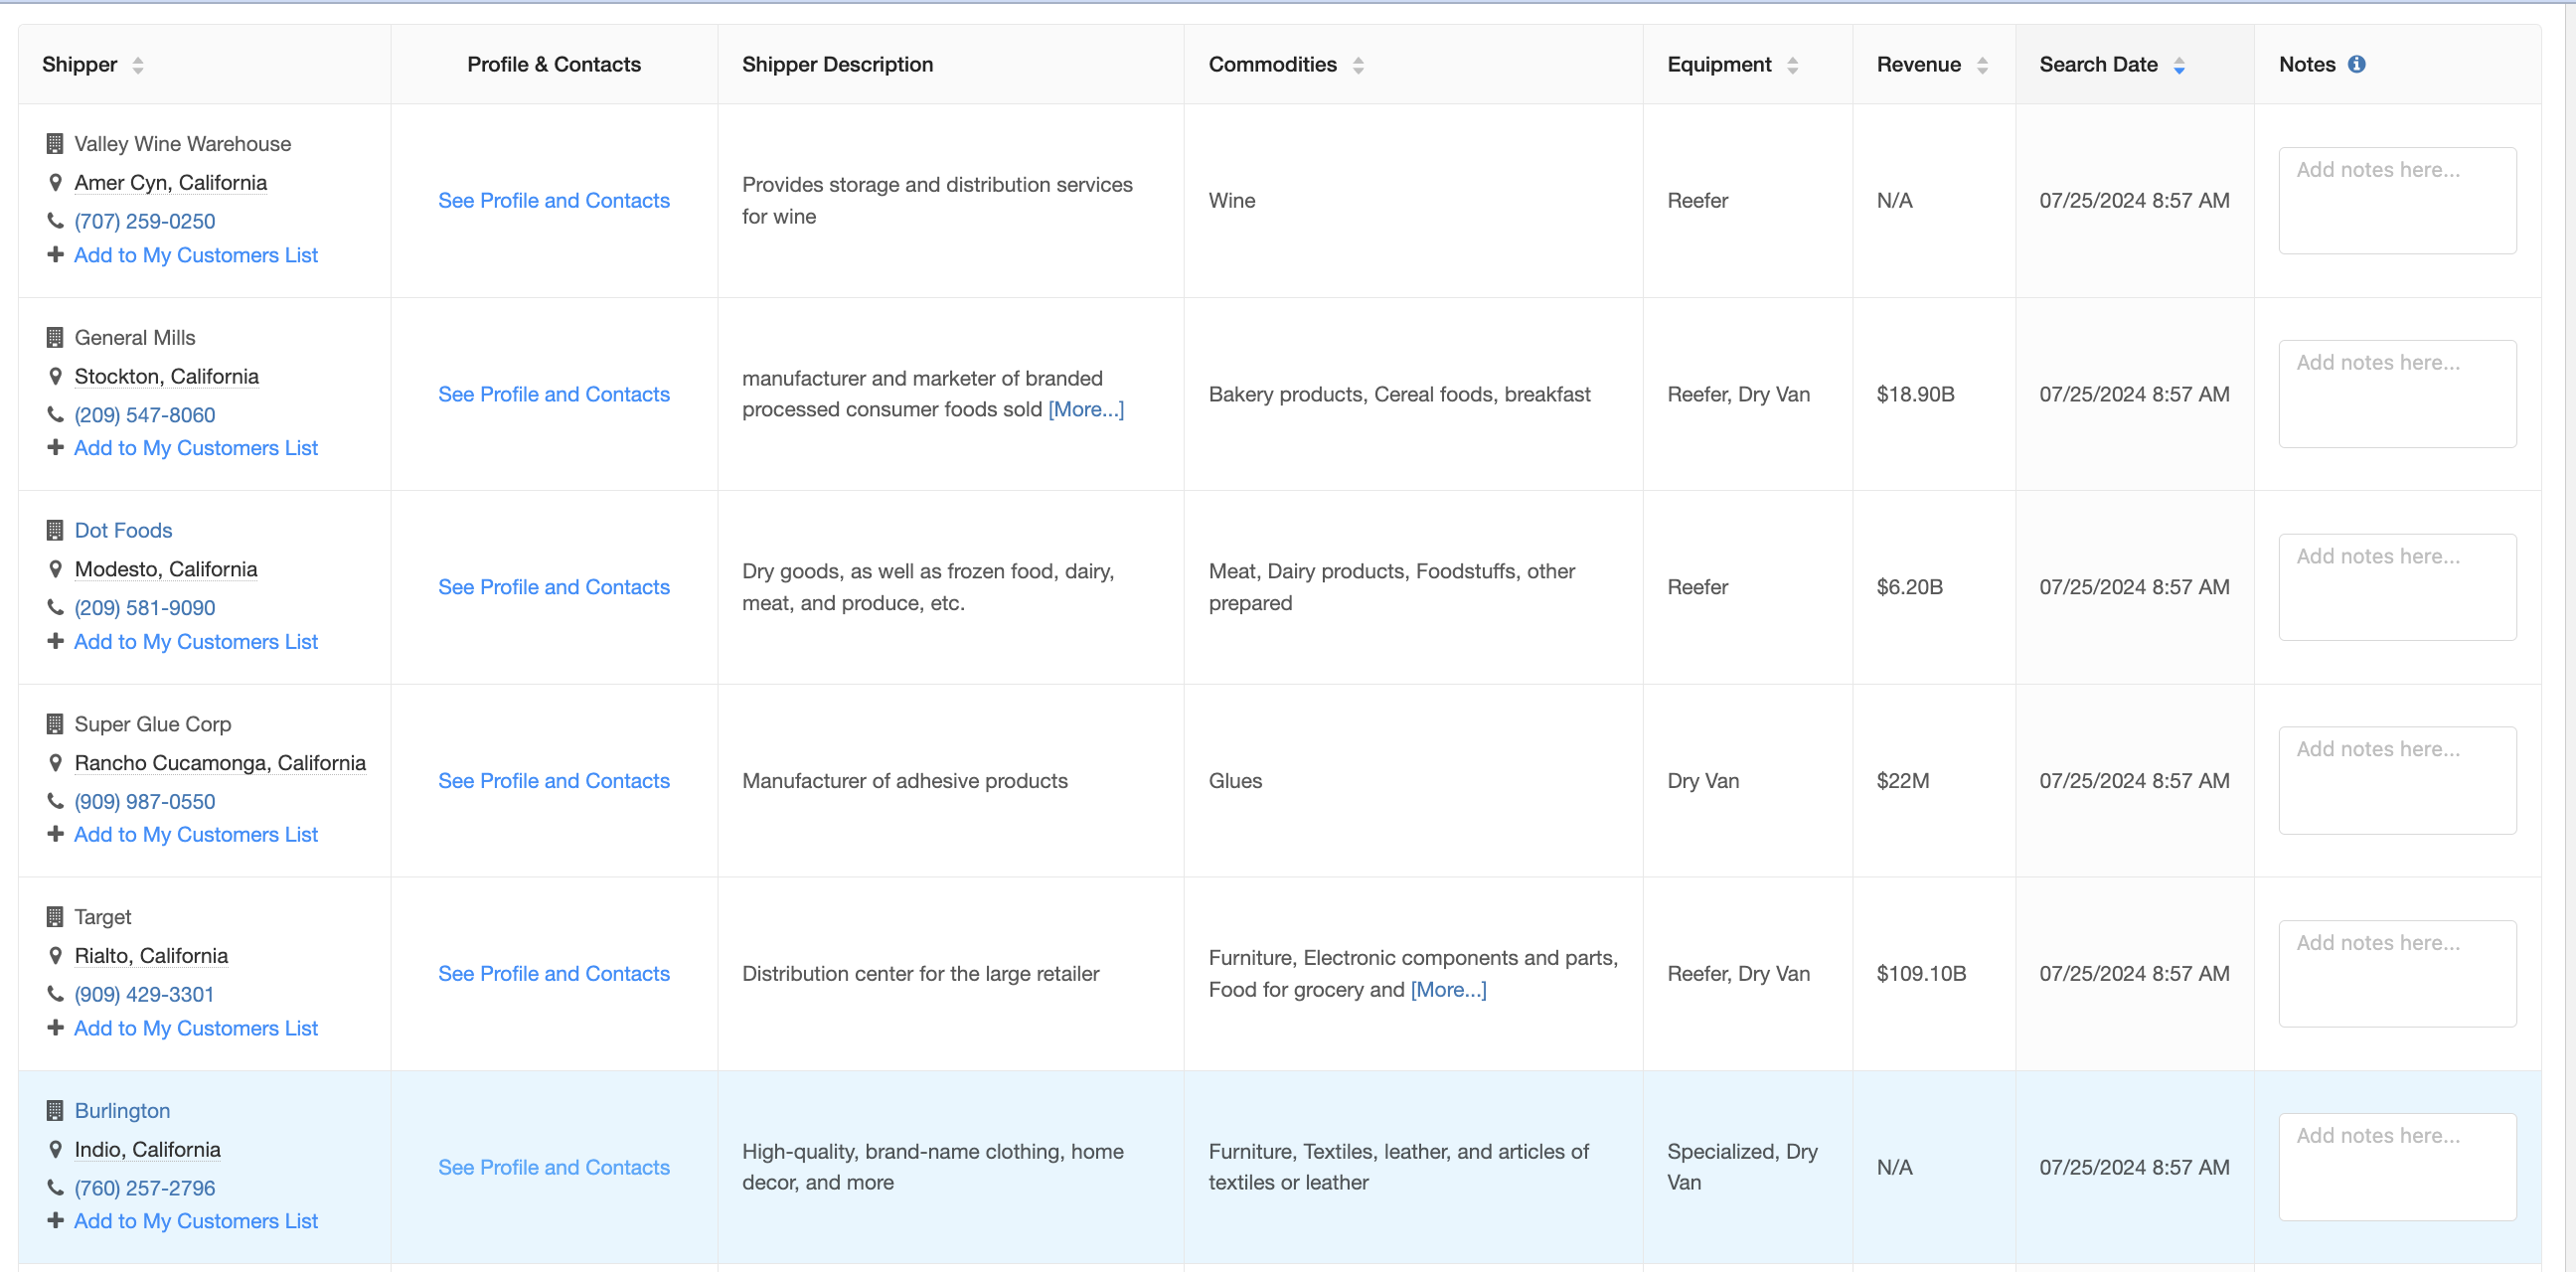Click notes field for Super Glue Corp
Viewport: 2576px width, 1272px height.
[2397, 781]
